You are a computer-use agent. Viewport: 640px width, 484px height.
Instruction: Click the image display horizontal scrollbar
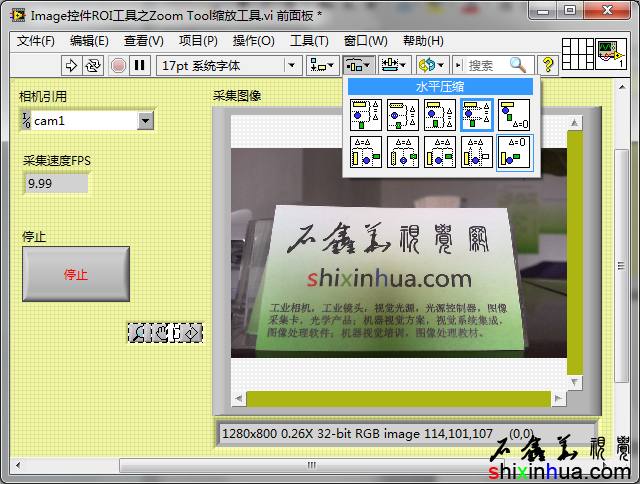[399, 399]
